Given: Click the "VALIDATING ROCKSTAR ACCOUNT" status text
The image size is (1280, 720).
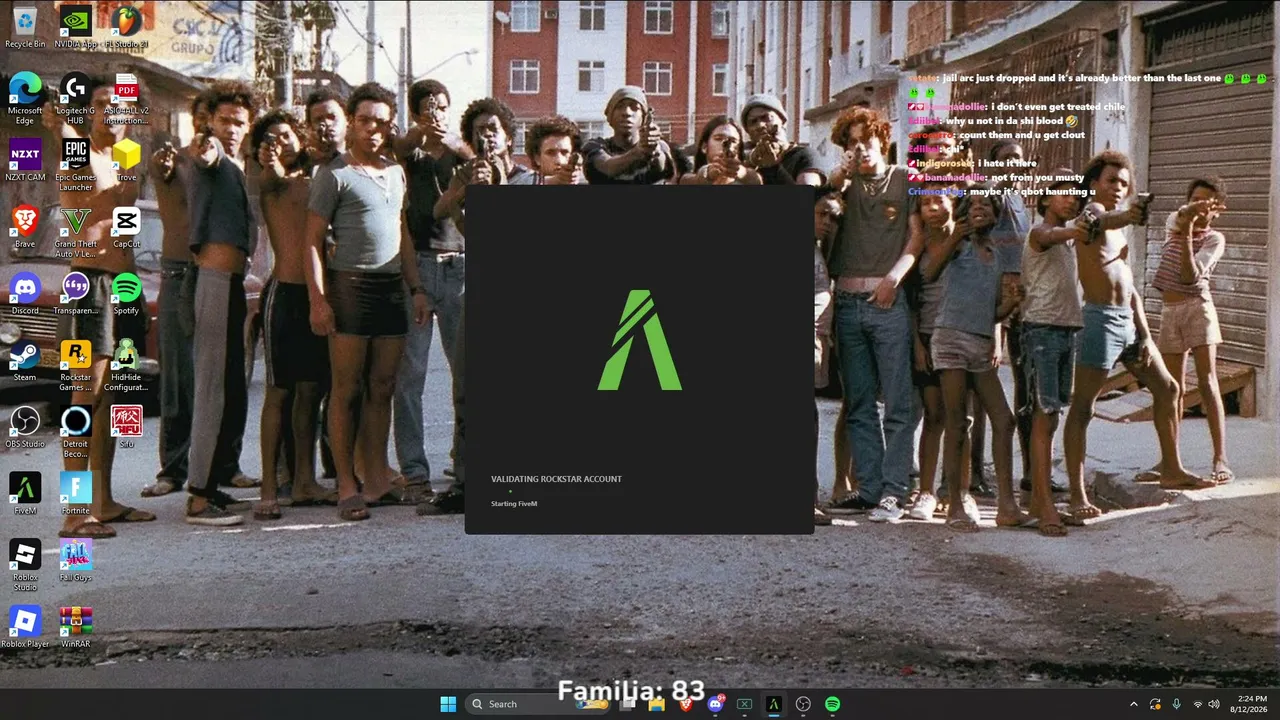Looking at the screenshot, I should [x=556, y=479].
